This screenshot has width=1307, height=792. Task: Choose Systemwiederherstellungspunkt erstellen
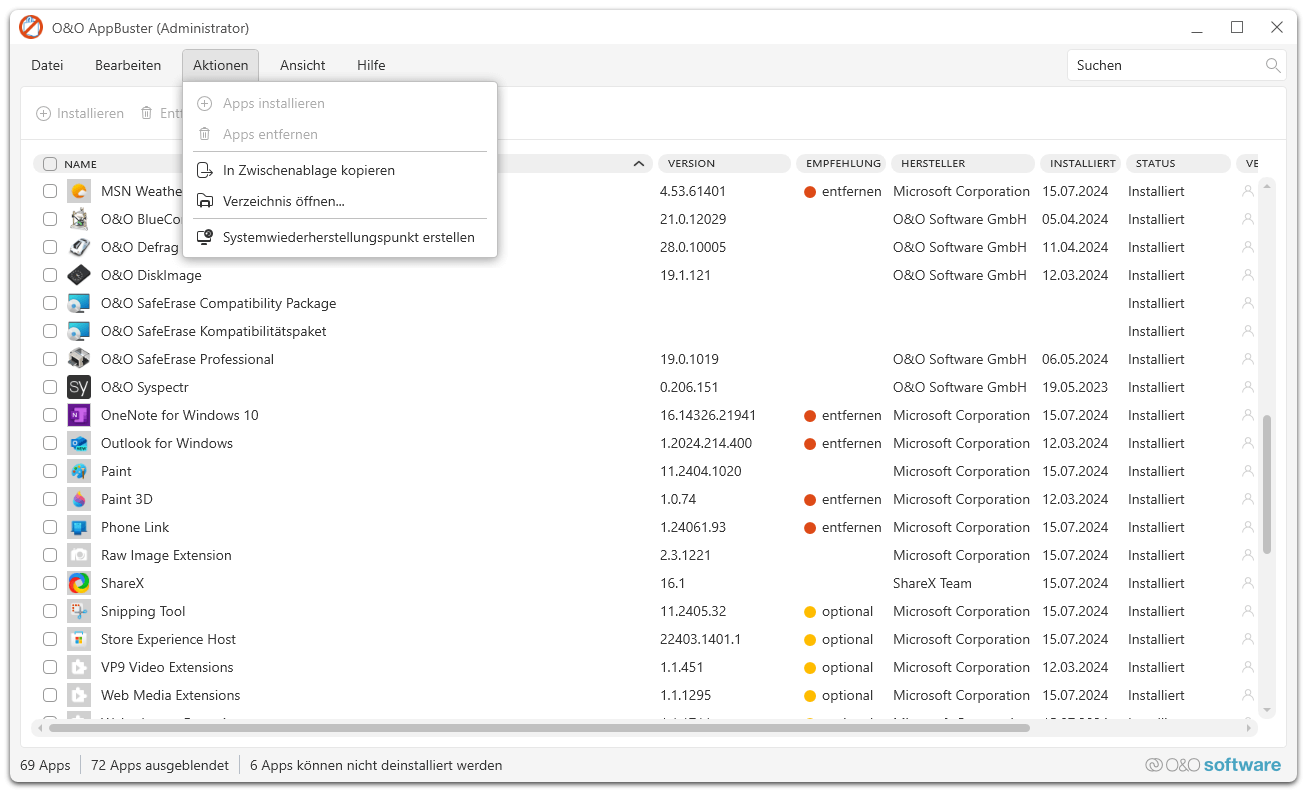point(340,237)
